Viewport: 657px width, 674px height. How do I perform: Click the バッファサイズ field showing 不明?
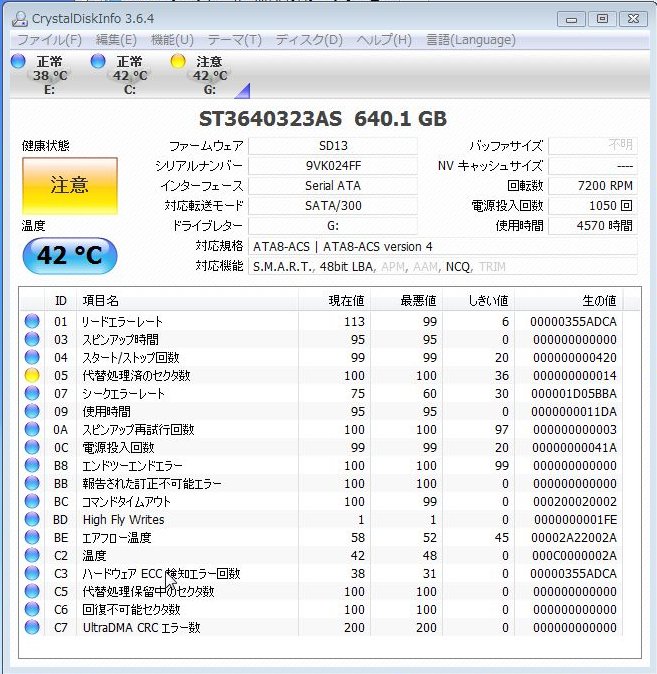(593, 146)
